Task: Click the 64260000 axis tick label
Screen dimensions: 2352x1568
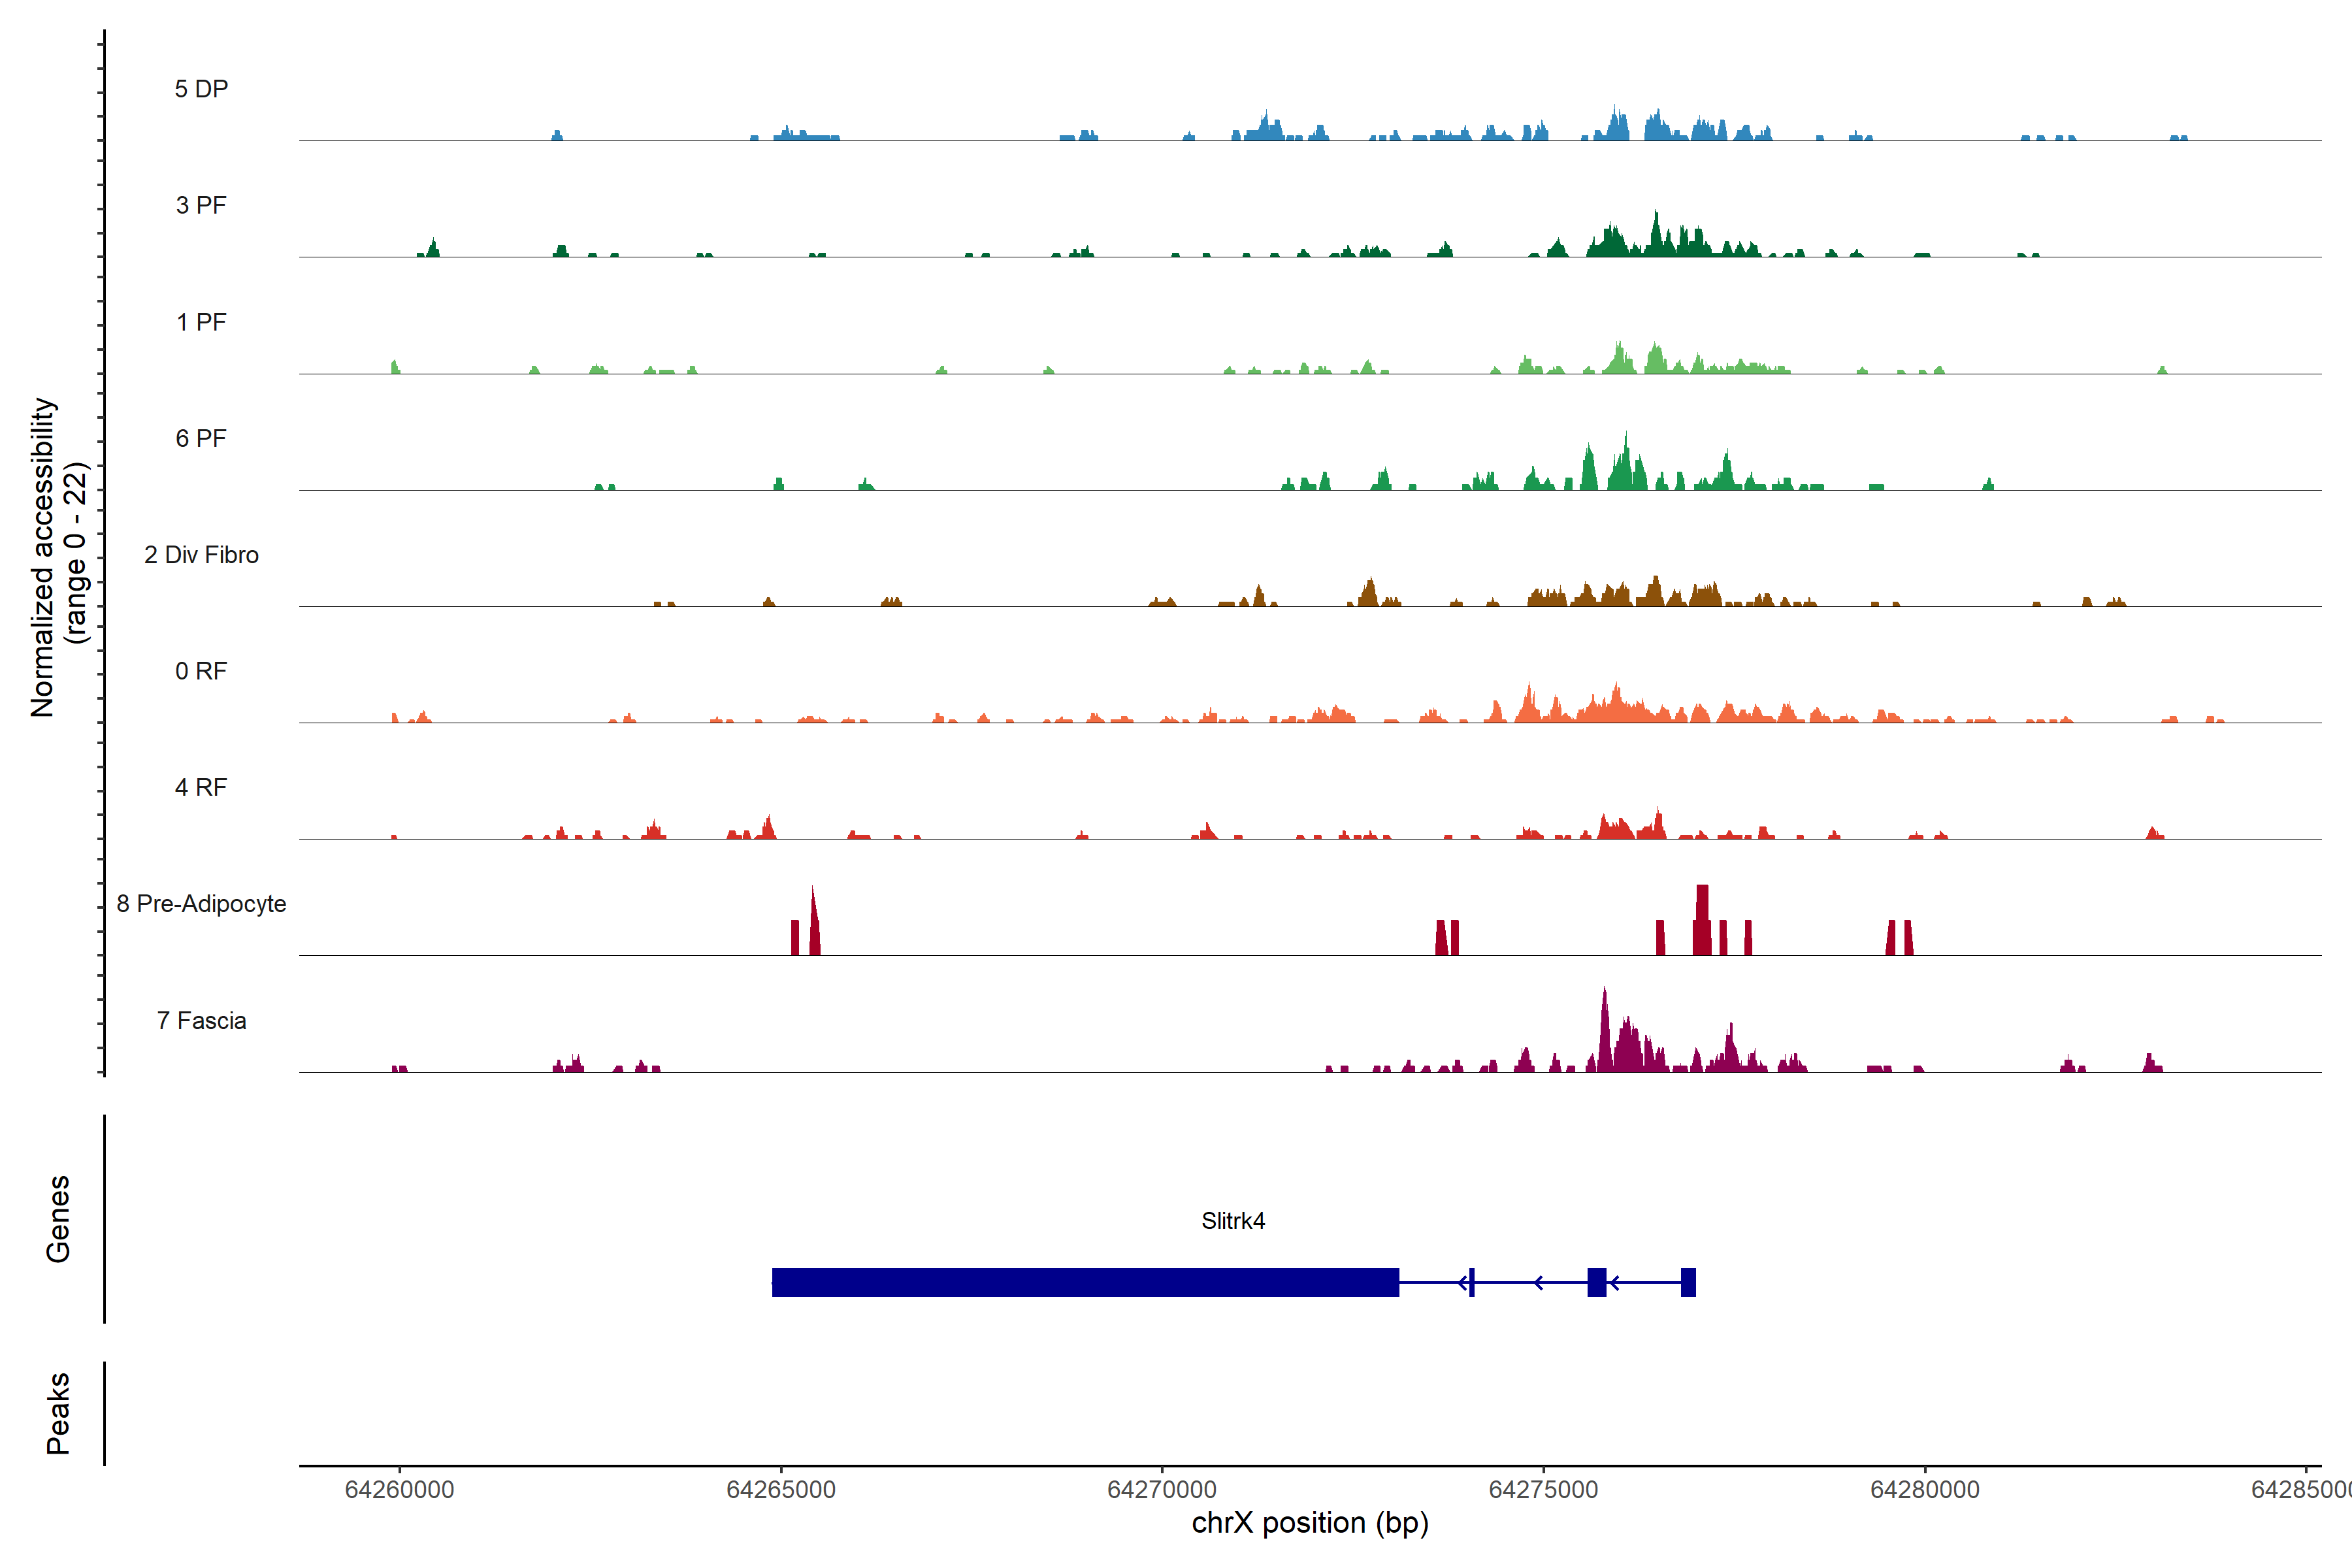Action: coord(399,1490)
